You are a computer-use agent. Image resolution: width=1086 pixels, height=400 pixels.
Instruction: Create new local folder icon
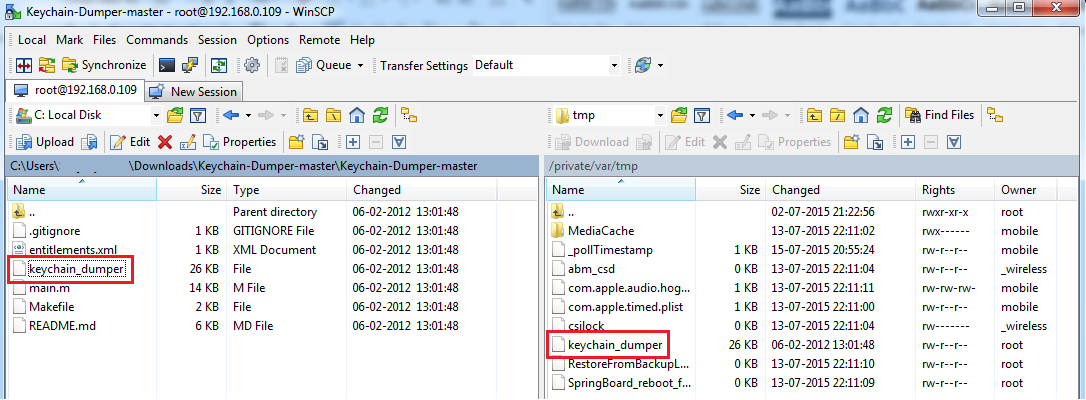click(297, 142)
